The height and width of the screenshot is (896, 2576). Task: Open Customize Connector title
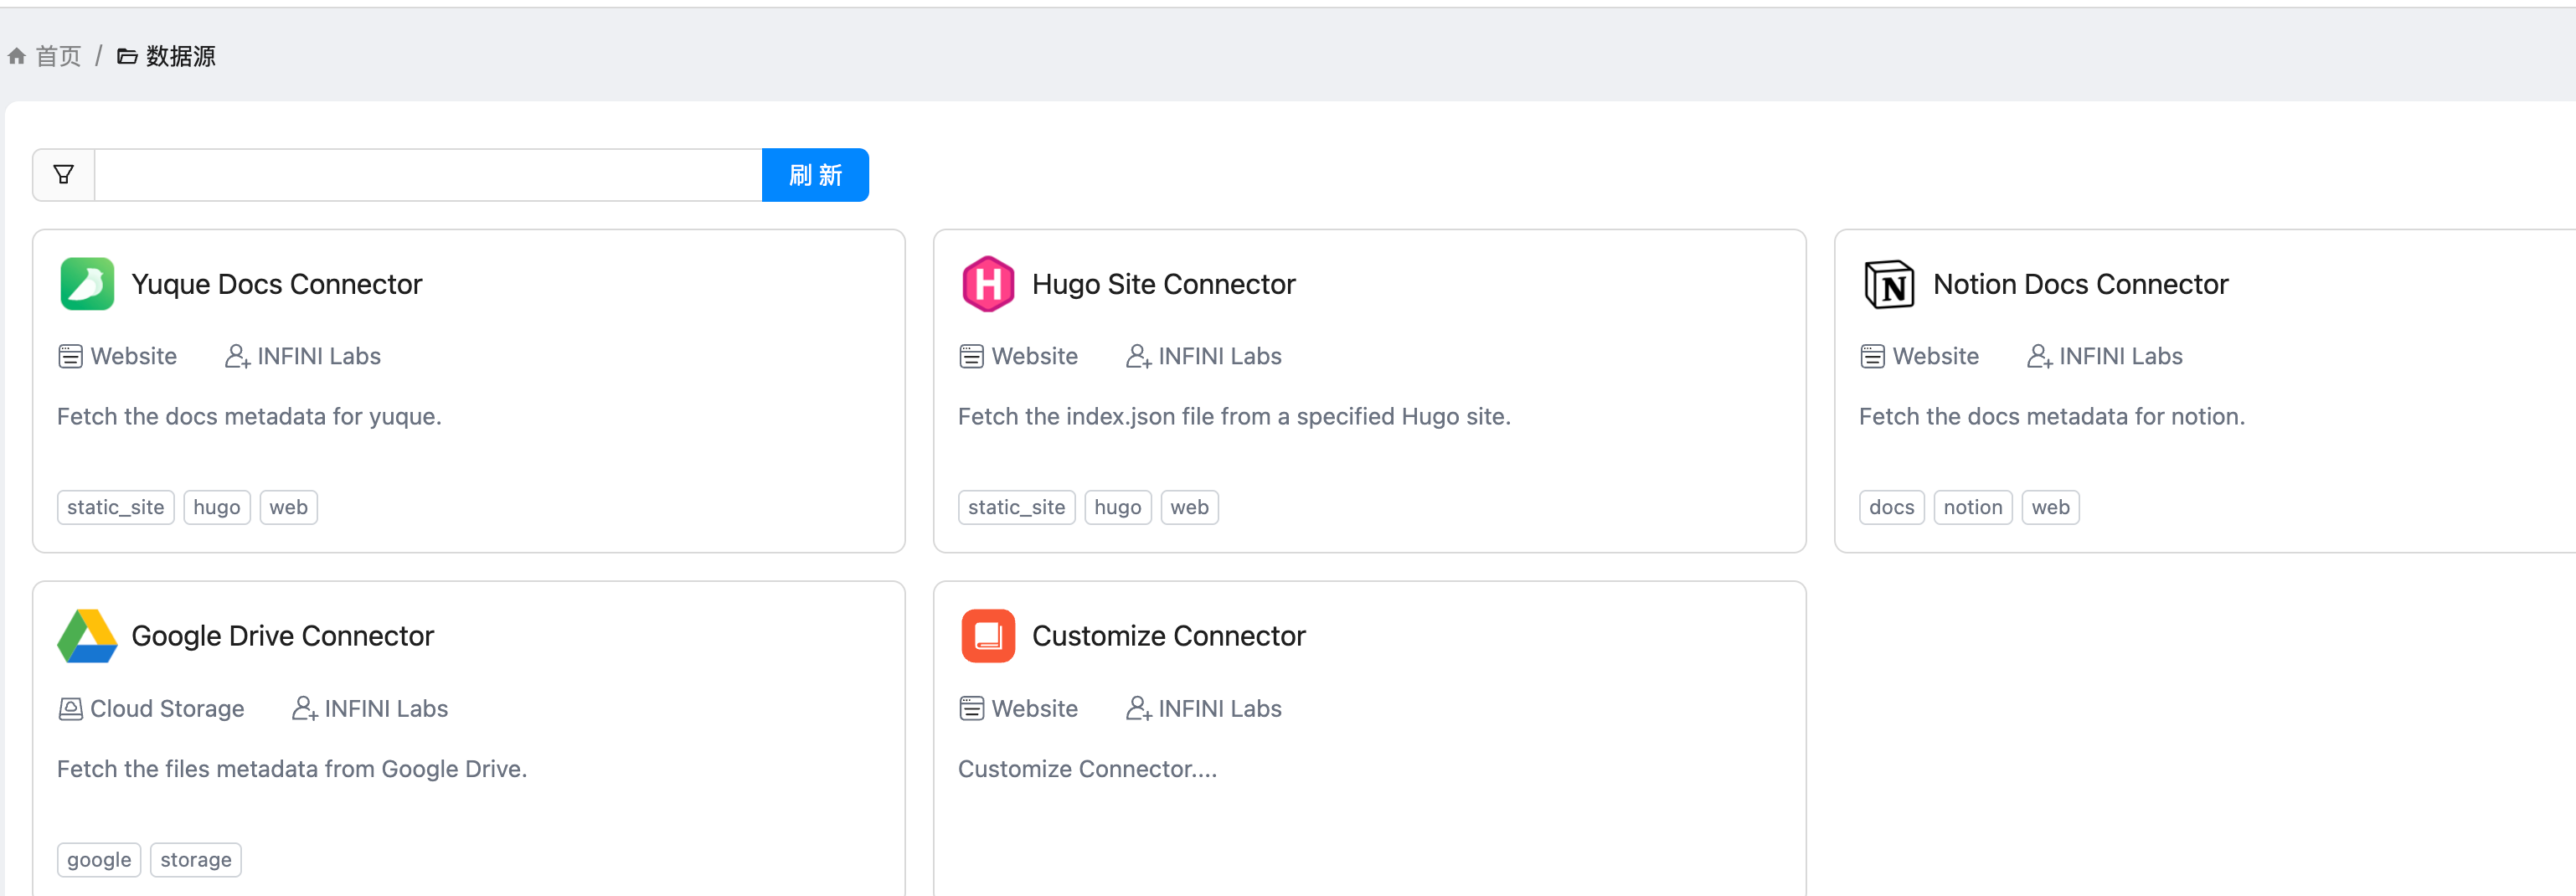1169,636
